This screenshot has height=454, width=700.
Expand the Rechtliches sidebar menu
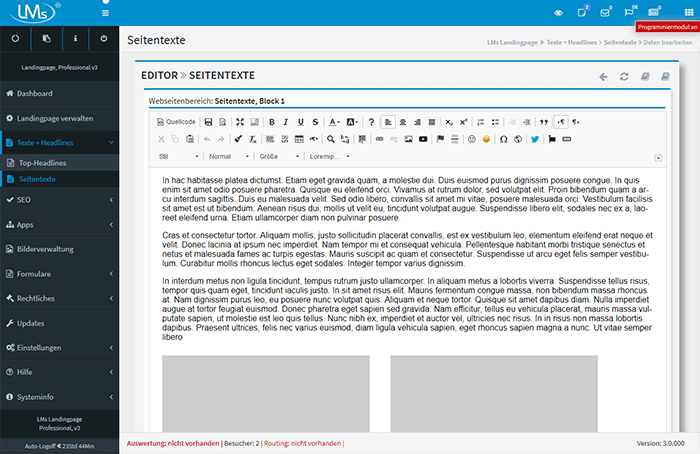[59, 298]
